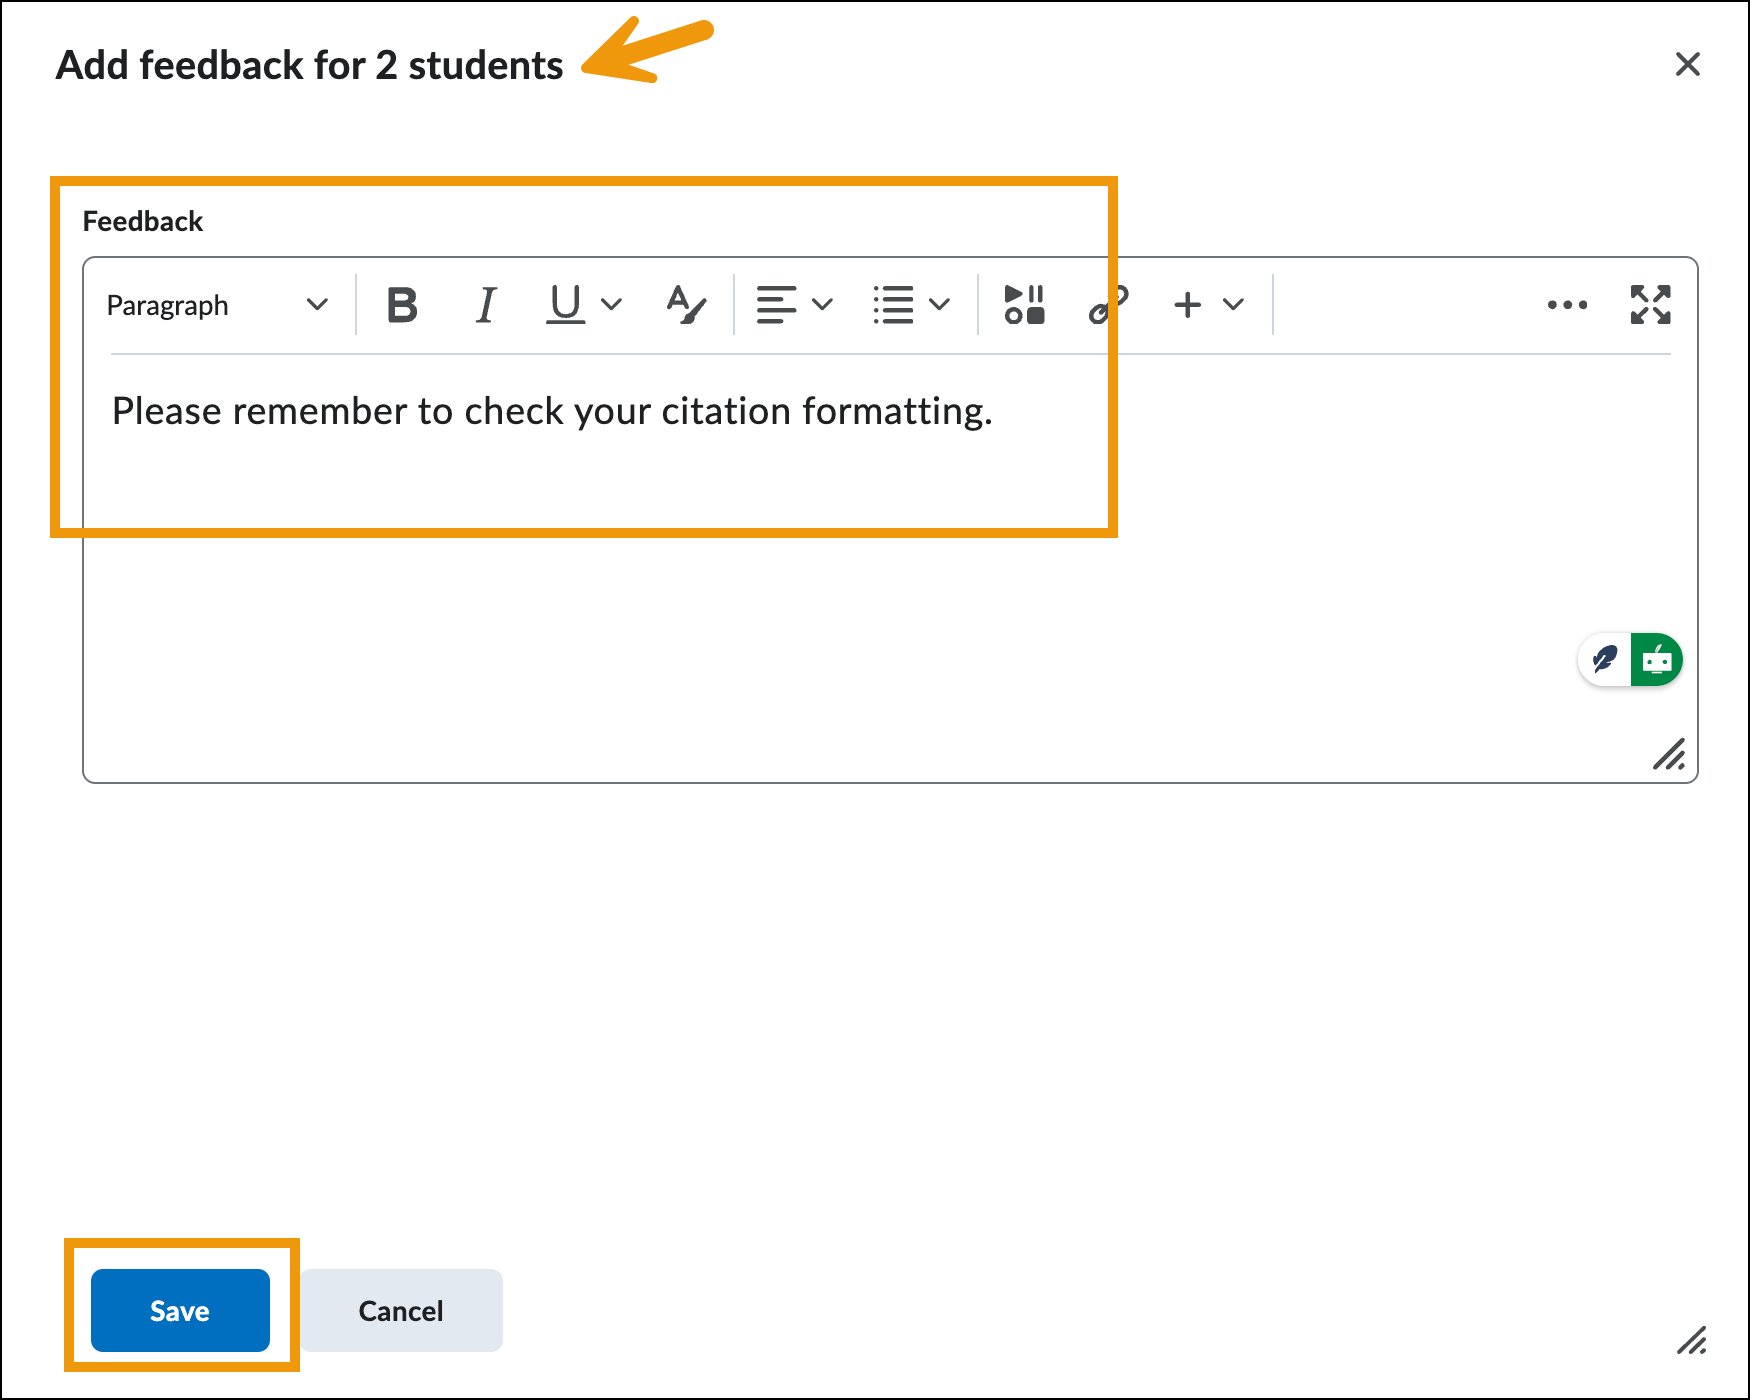The height and width of the screenshot is (1400, 1750).
Task: Expand the insert other options chevron
Action: tap(1234, 305)
